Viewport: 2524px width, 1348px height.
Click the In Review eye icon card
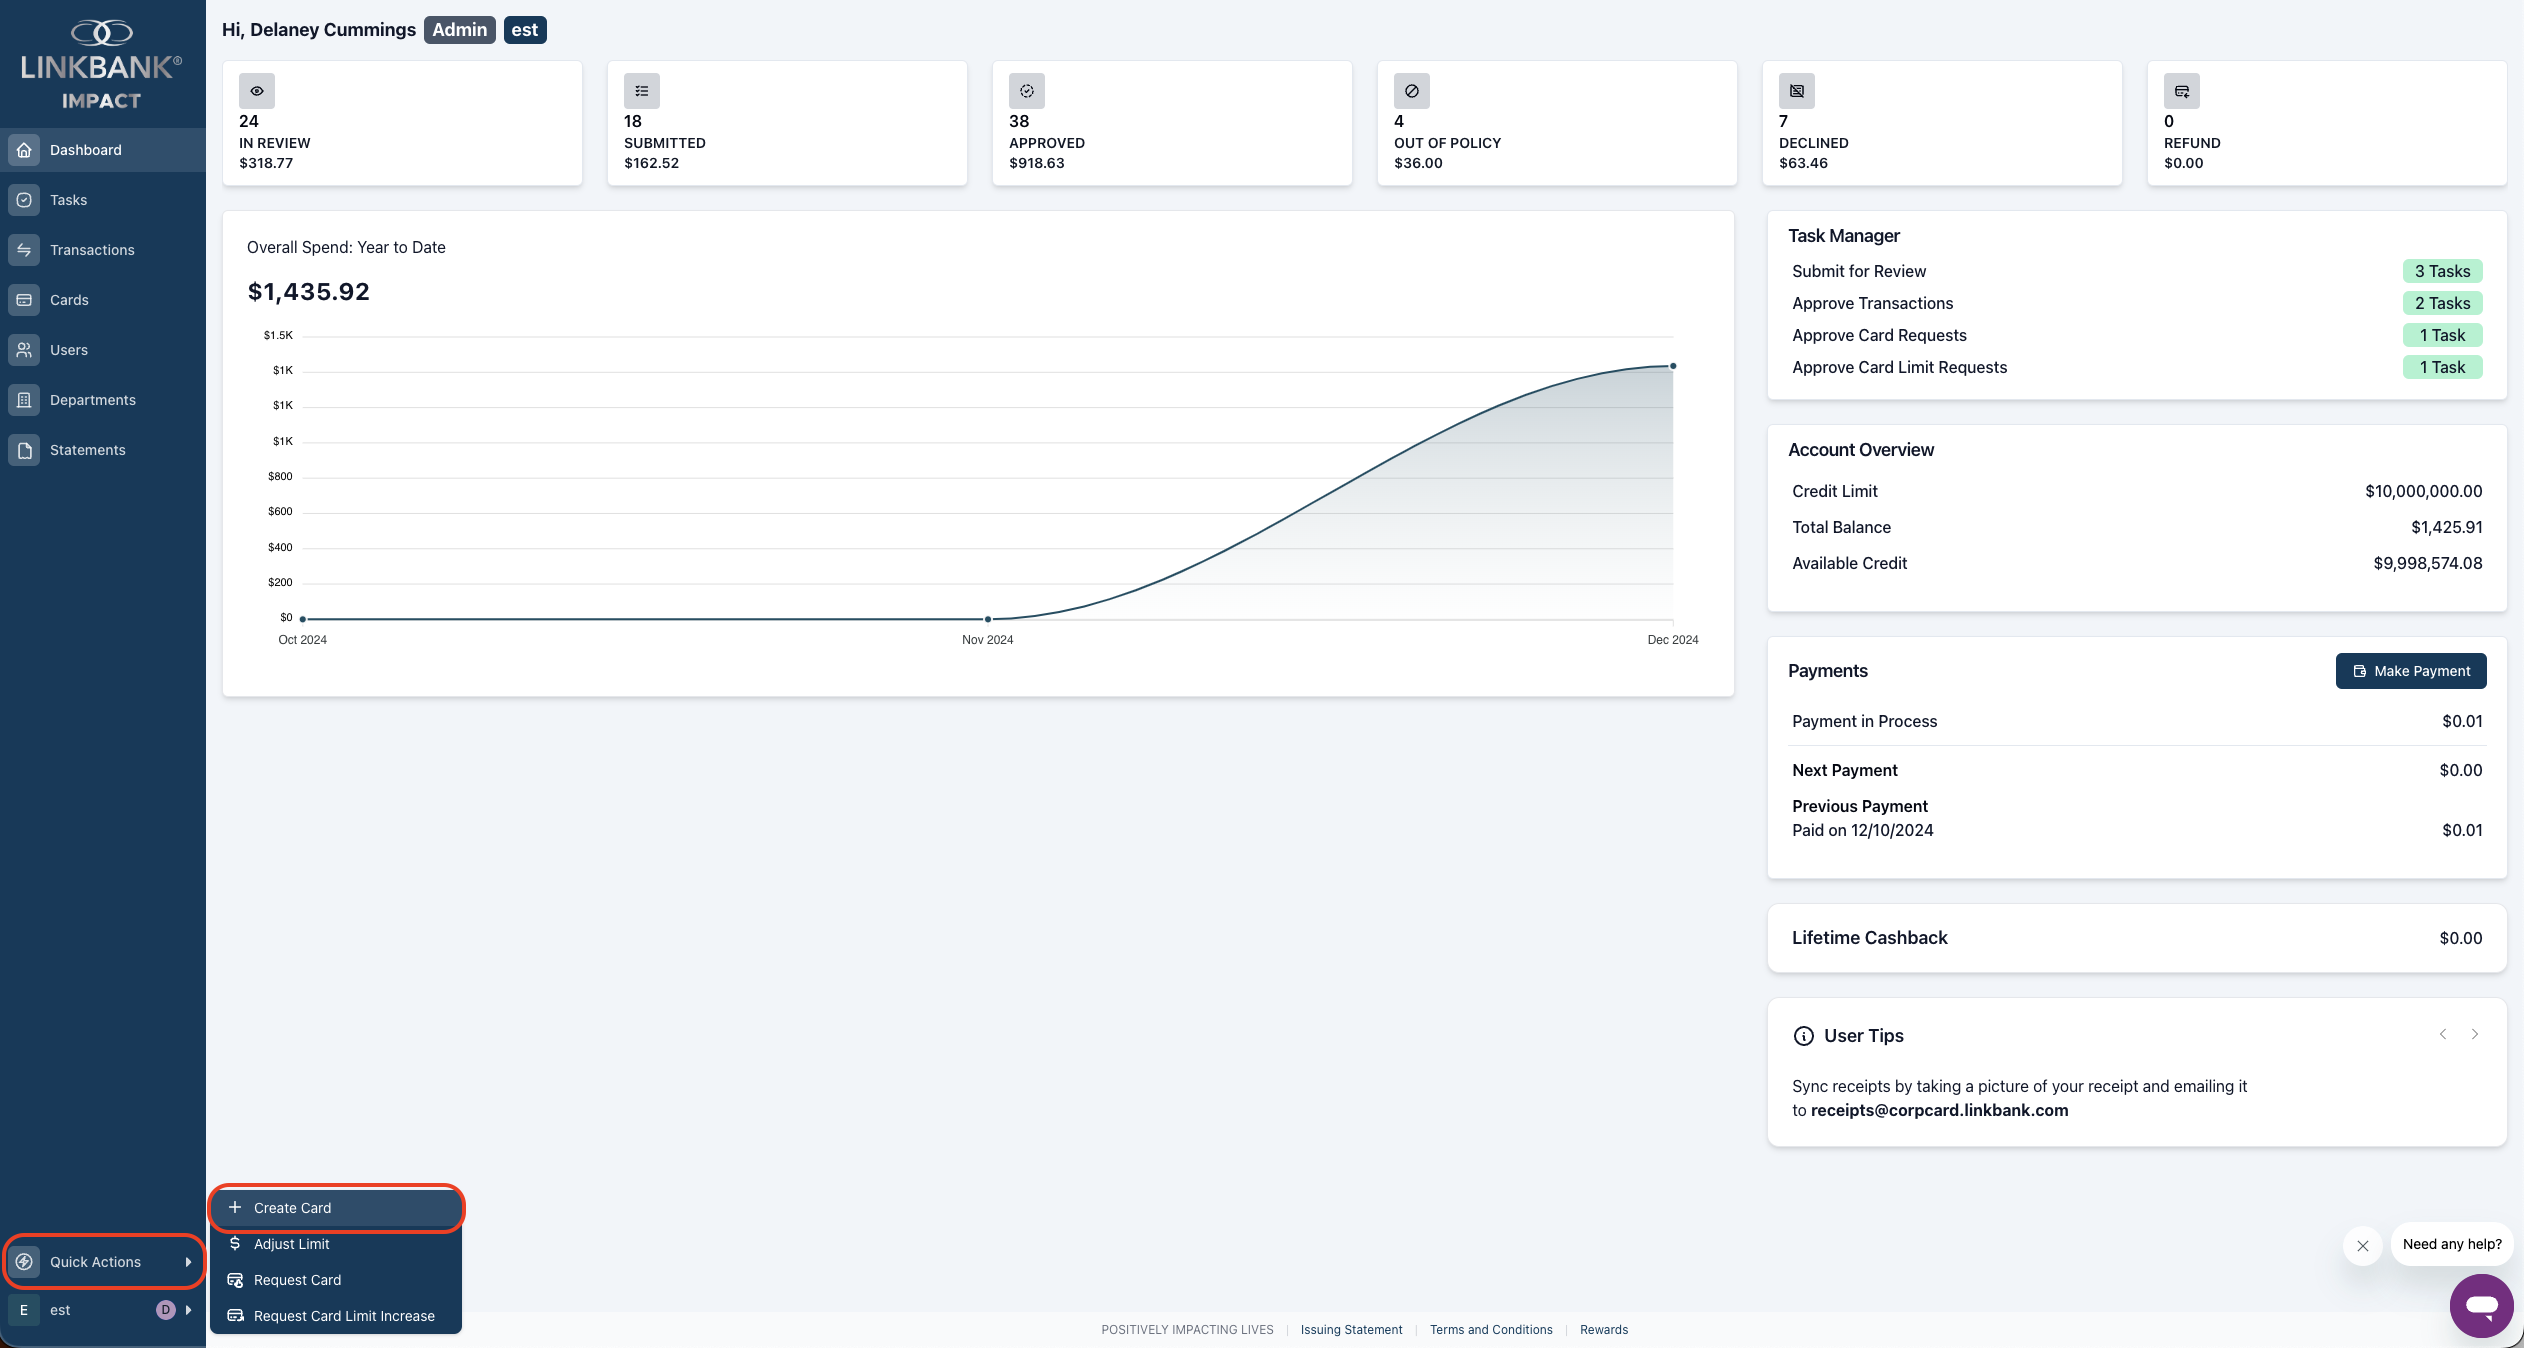257,91
